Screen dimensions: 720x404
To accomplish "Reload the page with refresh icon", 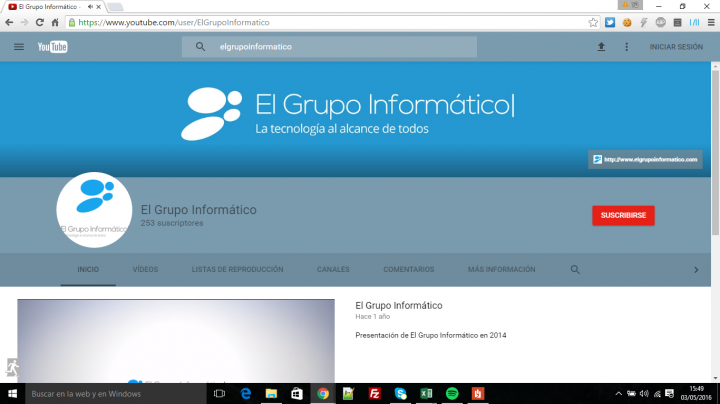I will tap(39, 22).
